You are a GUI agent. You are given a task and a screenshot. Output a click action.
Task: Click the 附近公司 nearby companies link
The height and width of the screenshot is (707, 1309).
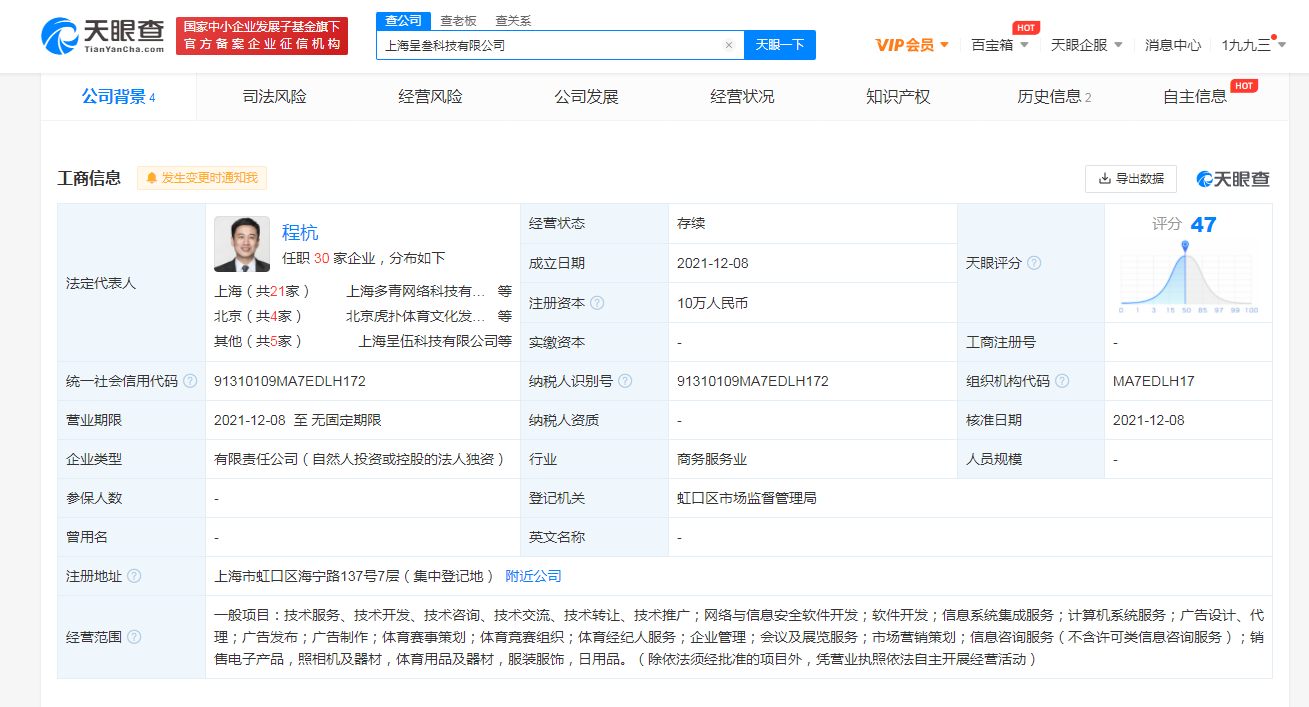point(533,576)
